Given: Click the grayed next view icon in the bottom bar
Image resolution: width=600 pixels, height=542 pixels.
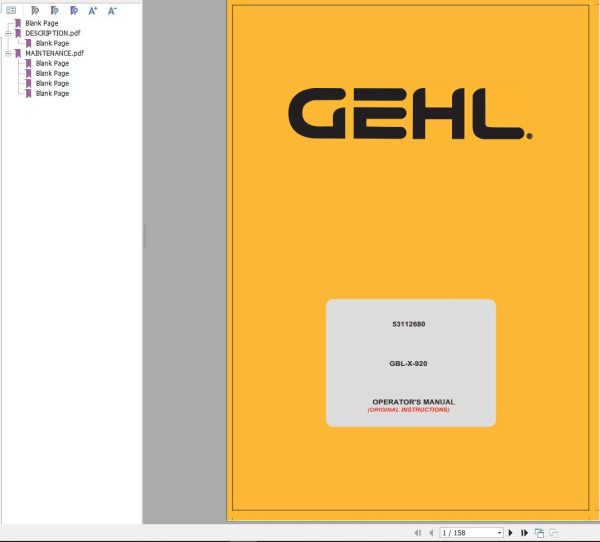Looking at the screenshot, I should coord(554,532).
